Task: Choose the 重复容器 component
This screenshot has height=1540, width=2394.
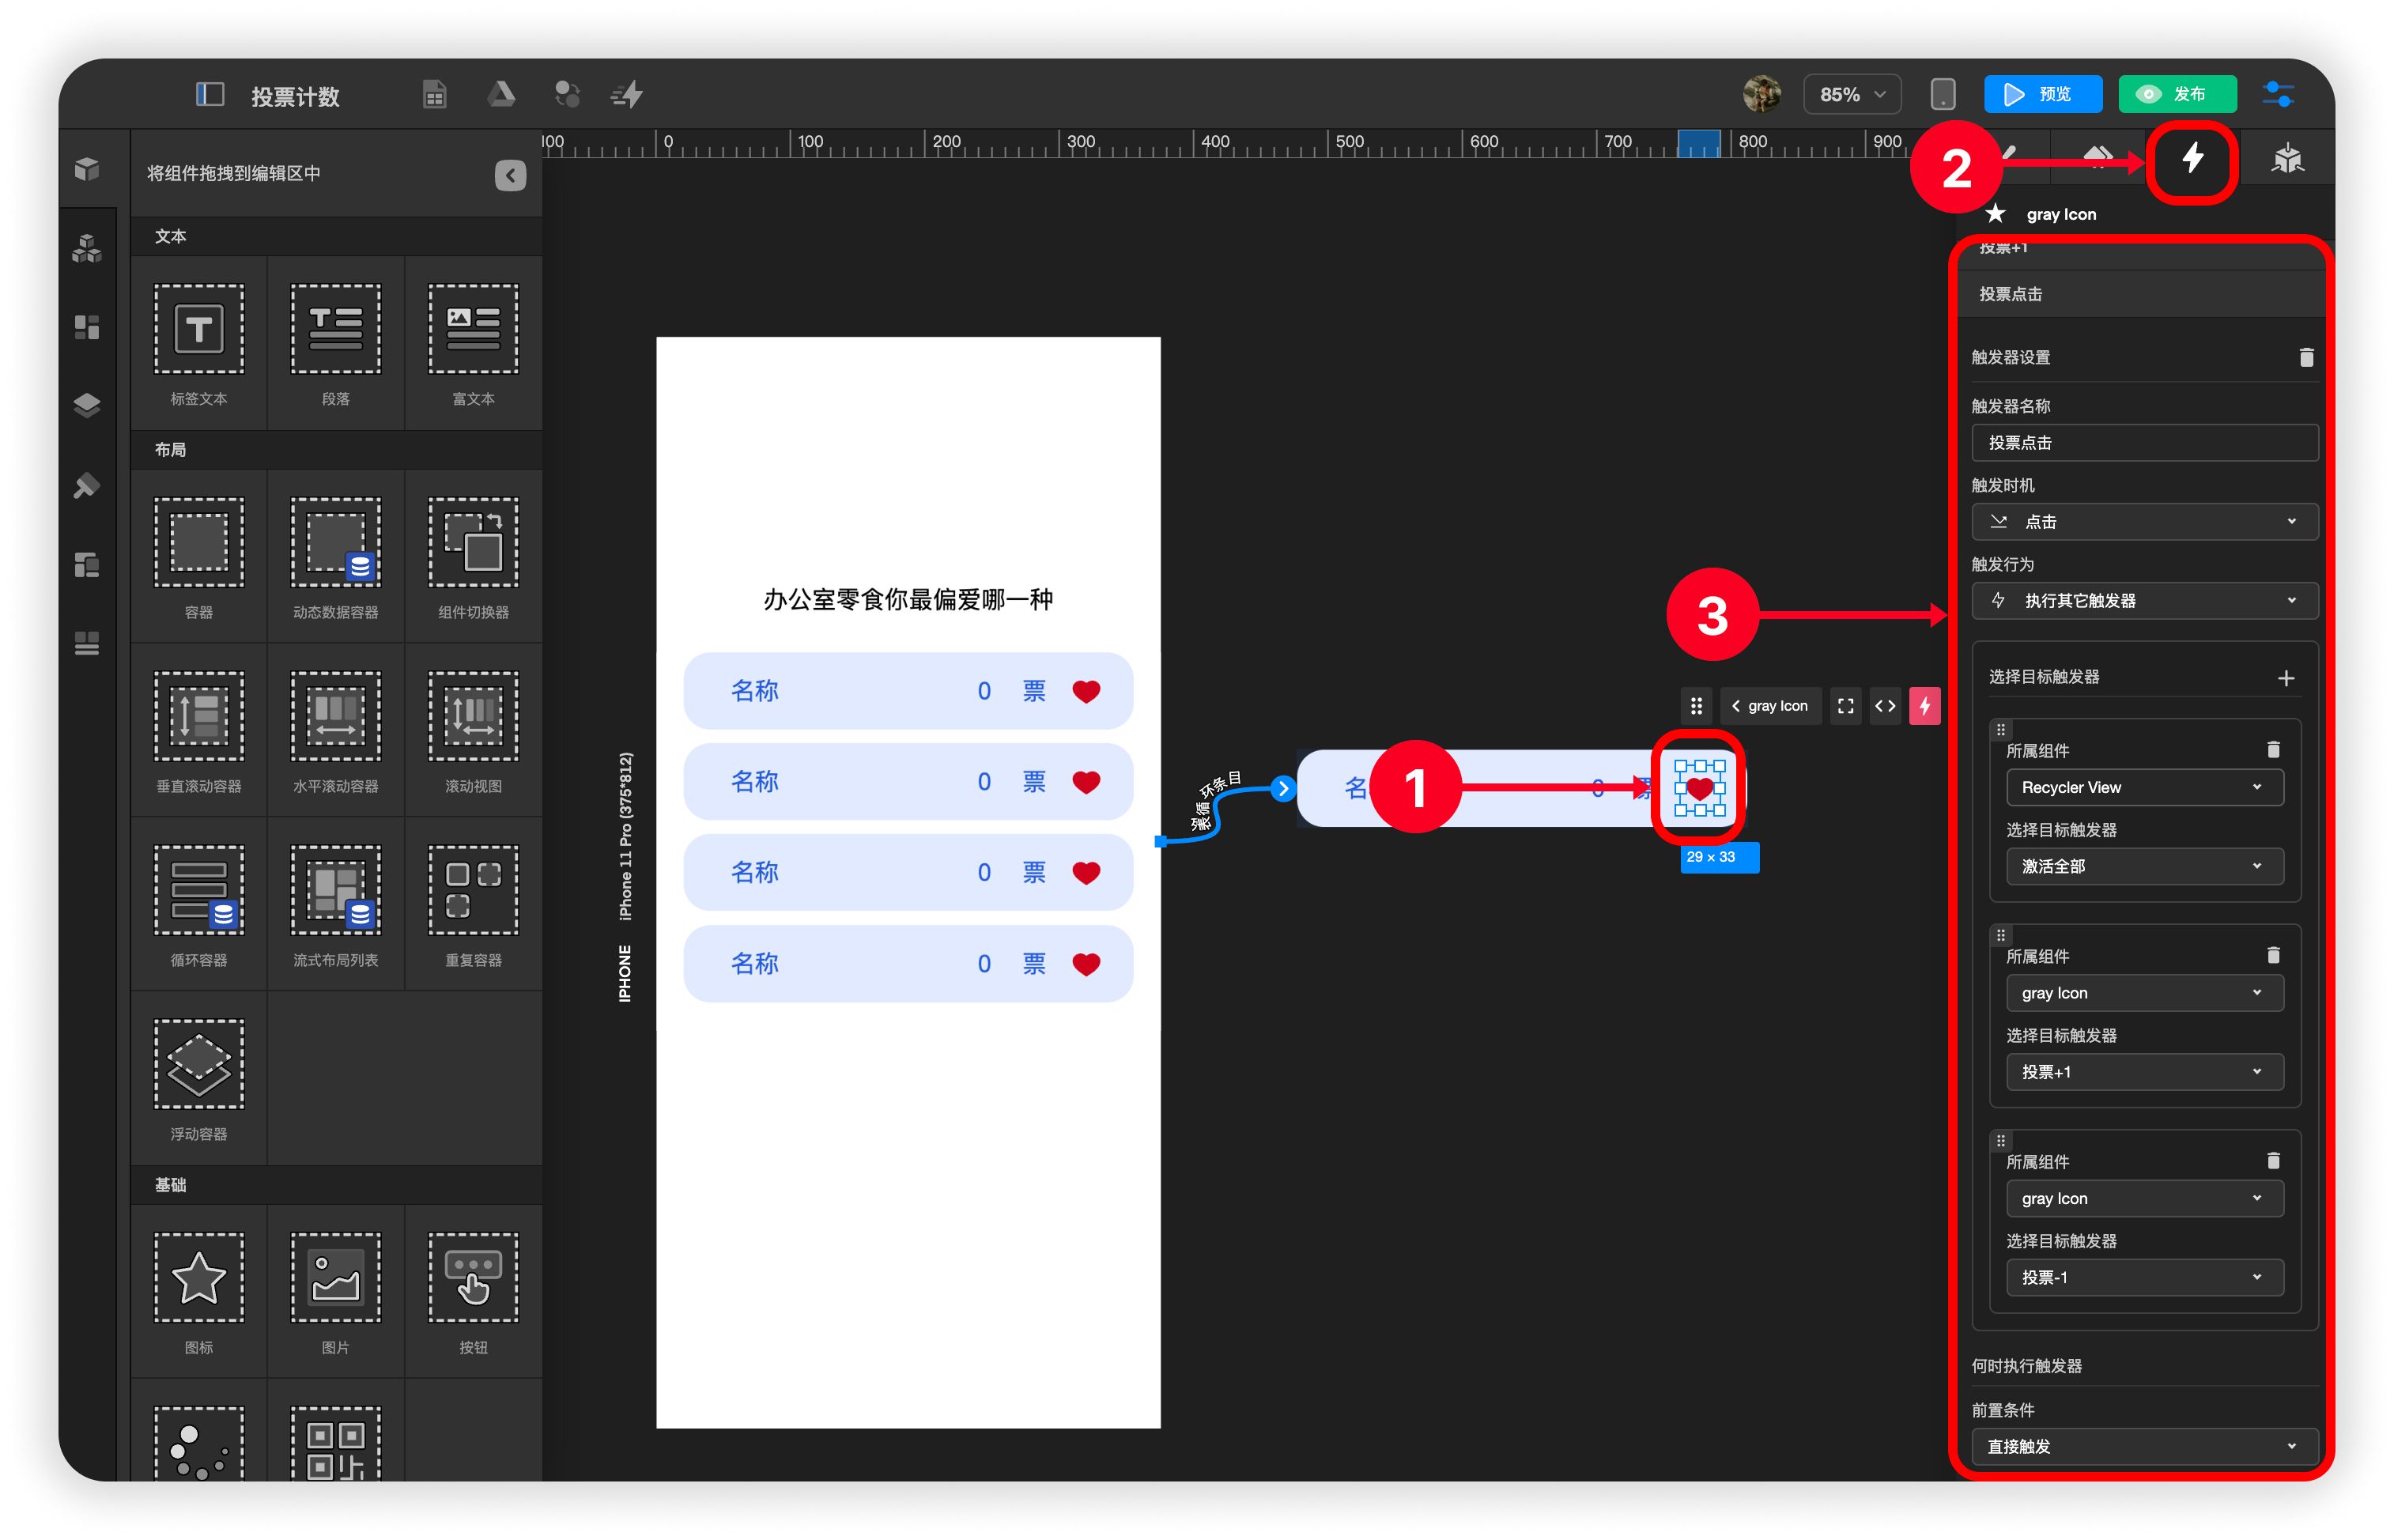Action: 473,905
